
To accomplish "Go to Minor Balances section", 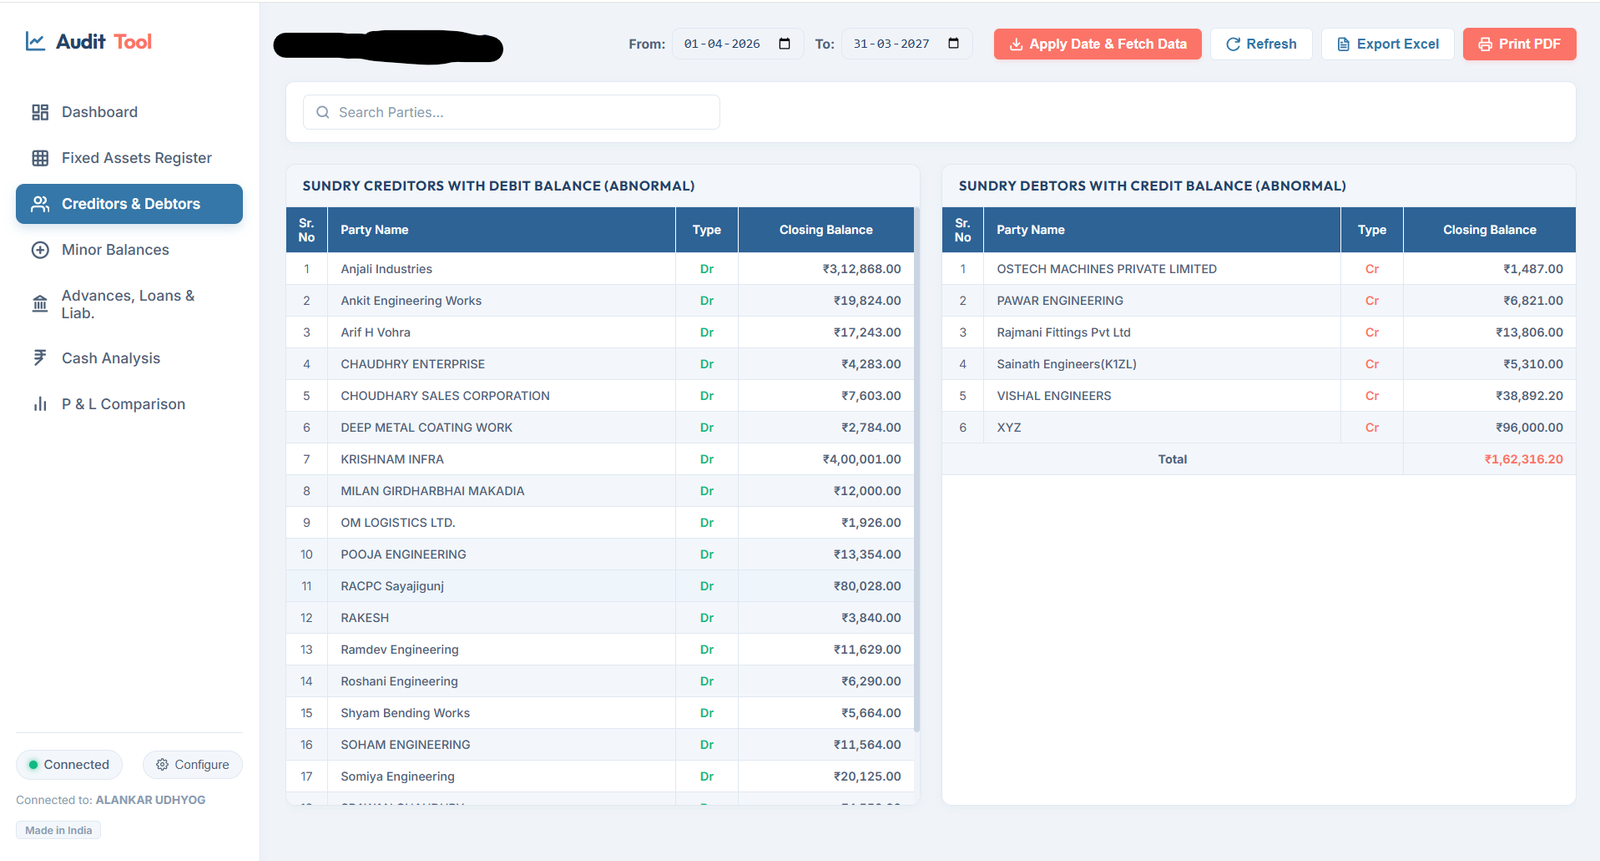I will pos(129,250).
